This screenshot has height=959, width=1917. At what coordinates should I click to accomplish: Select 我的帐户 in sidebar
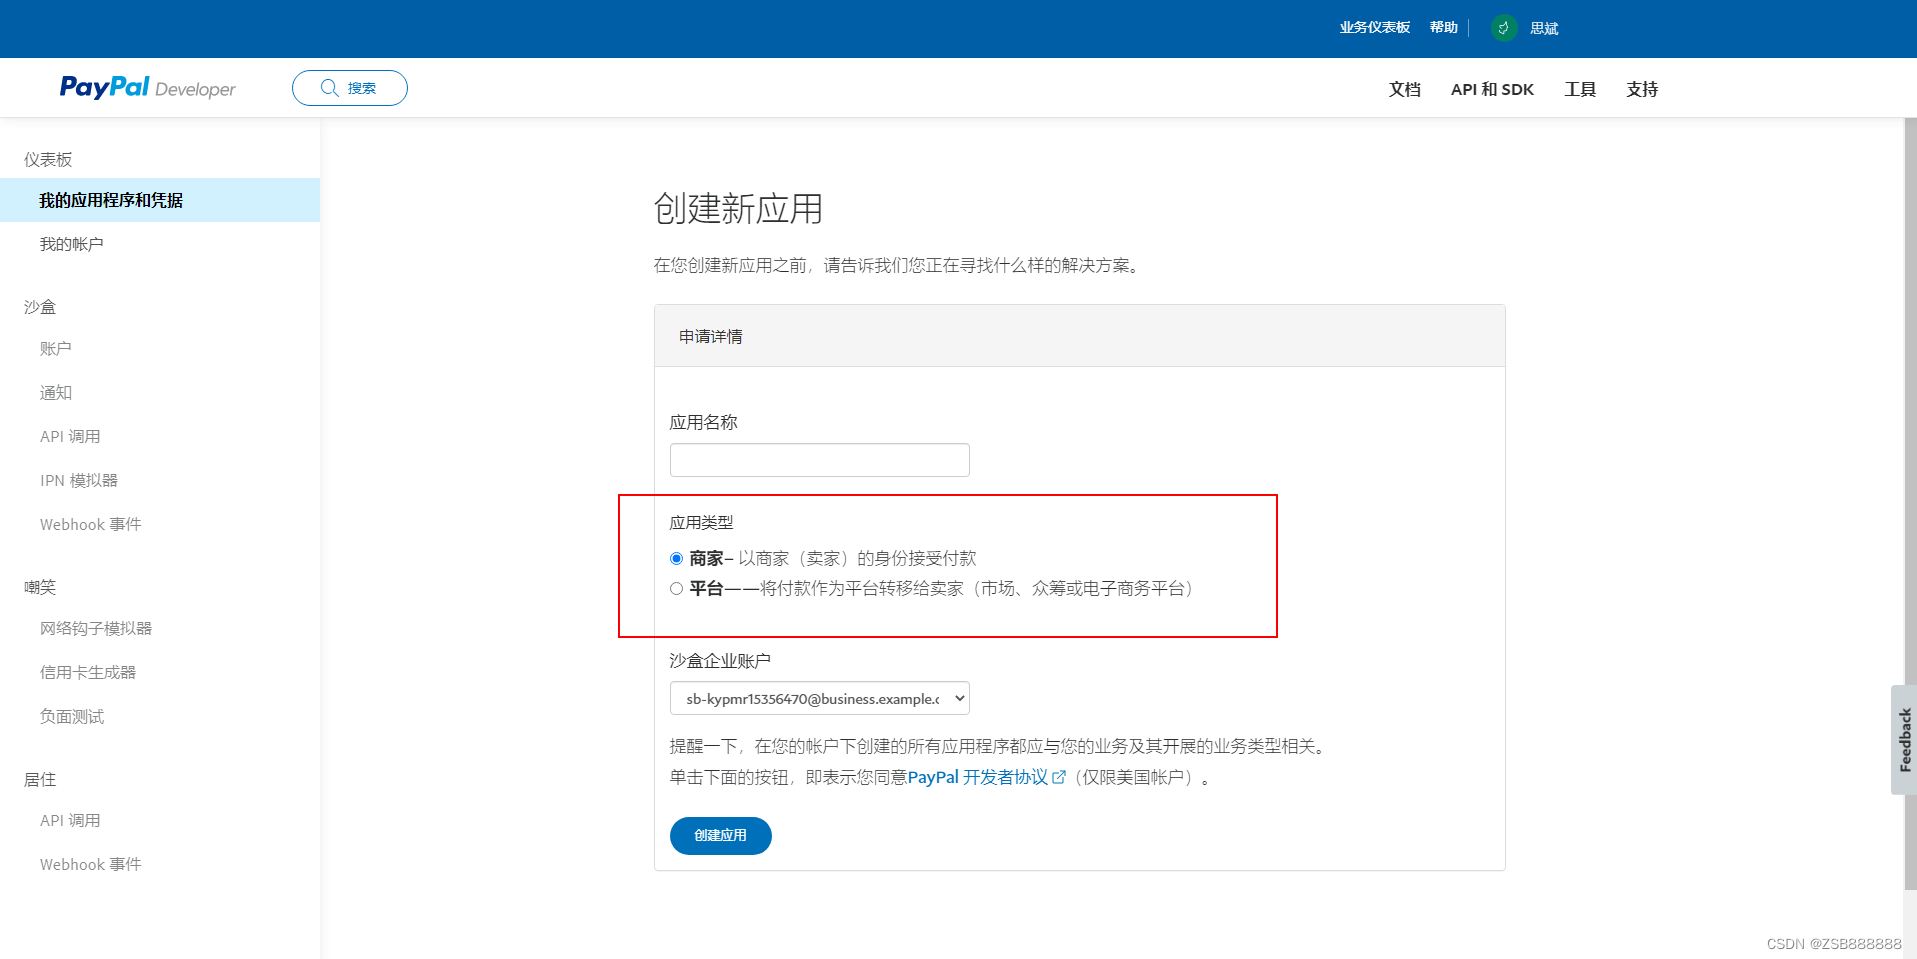coord(71,244)
